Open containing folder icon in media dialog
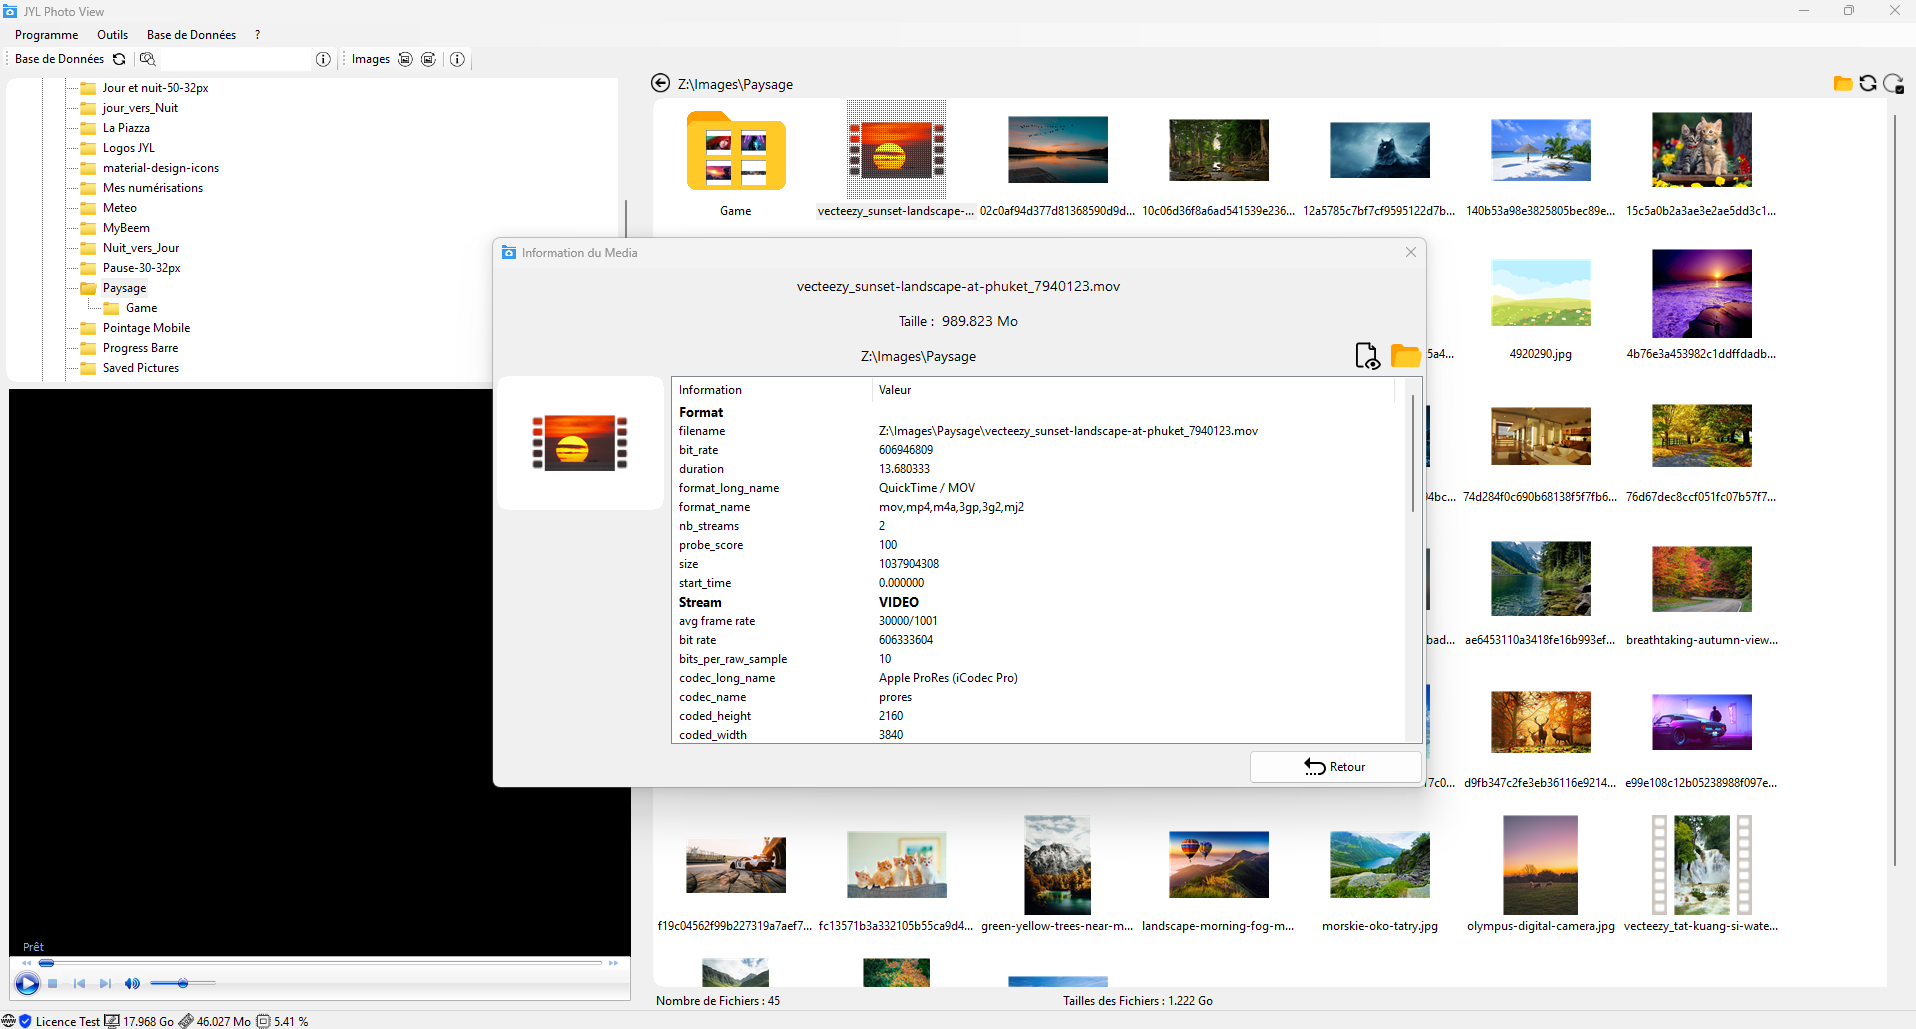Screen dimensions: 1916x1029 (x=1405, y=356)
